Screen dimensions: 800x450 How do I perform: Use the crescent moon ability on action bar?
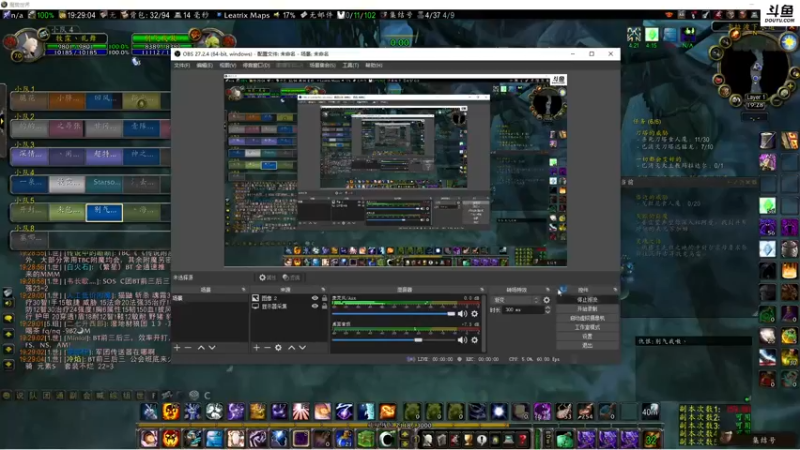click(x=387, y=439)
